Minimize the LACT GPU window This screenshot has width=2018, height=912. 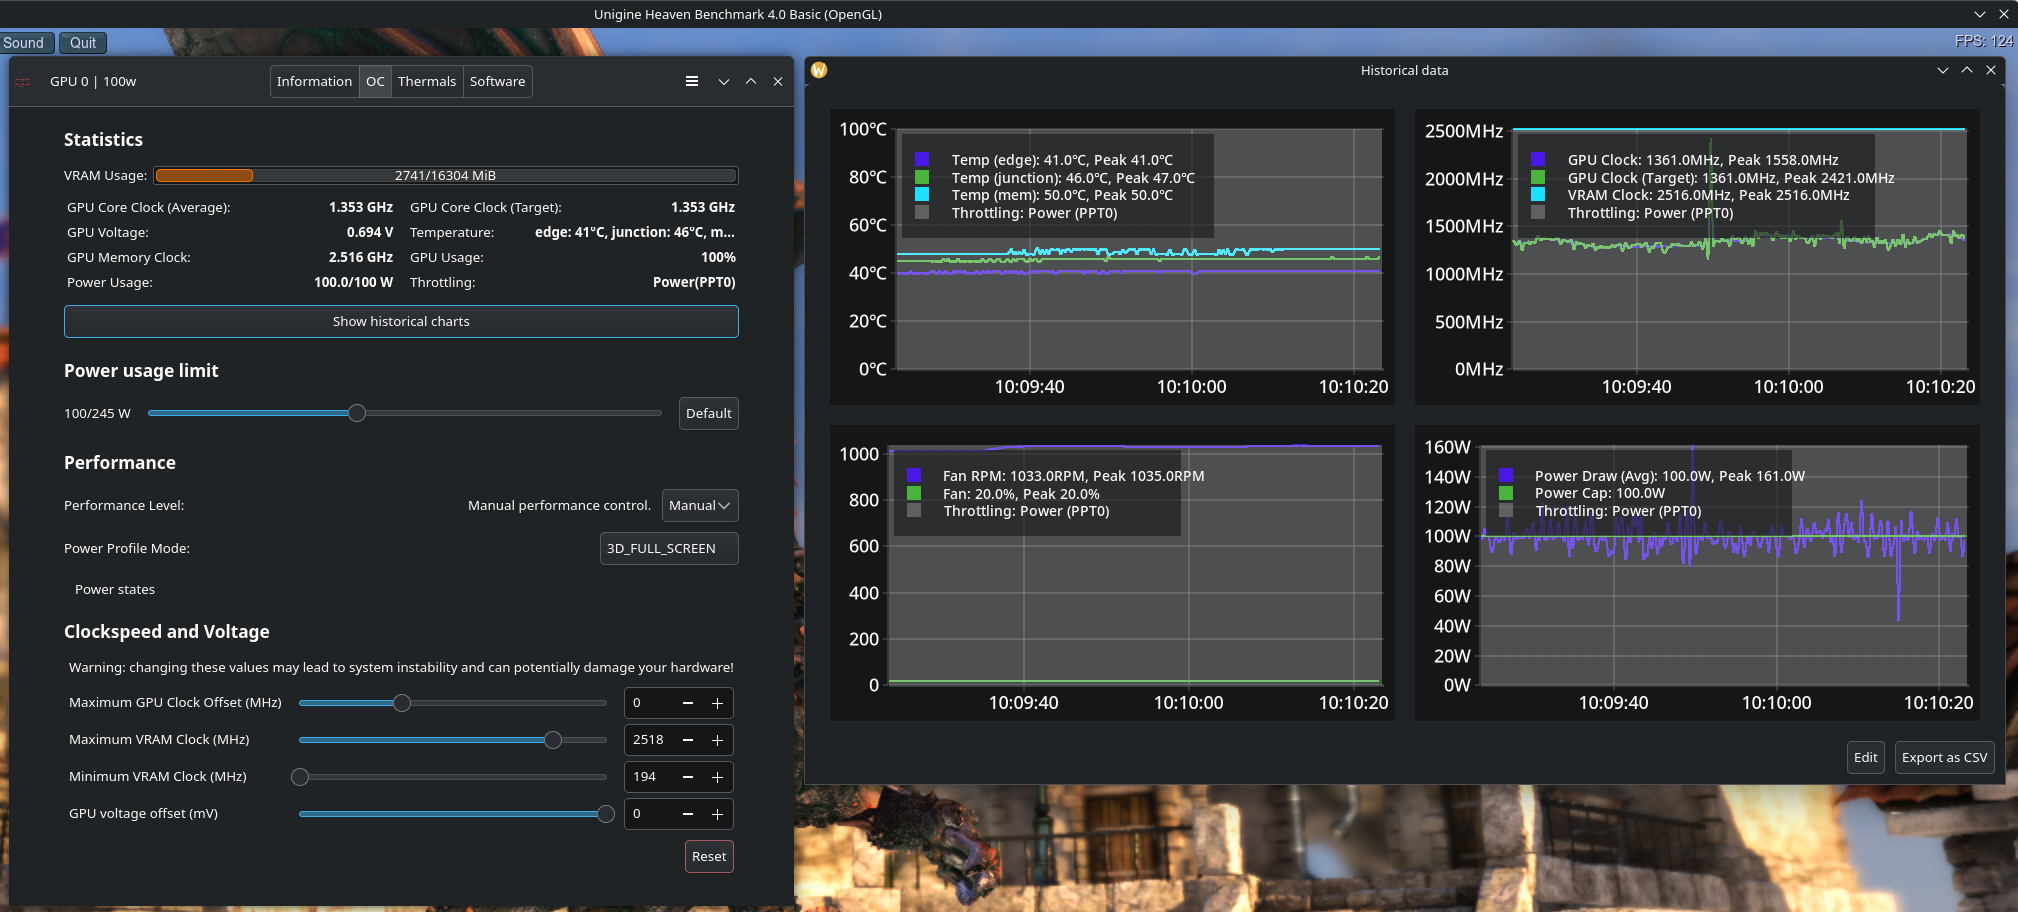point(724,82)
